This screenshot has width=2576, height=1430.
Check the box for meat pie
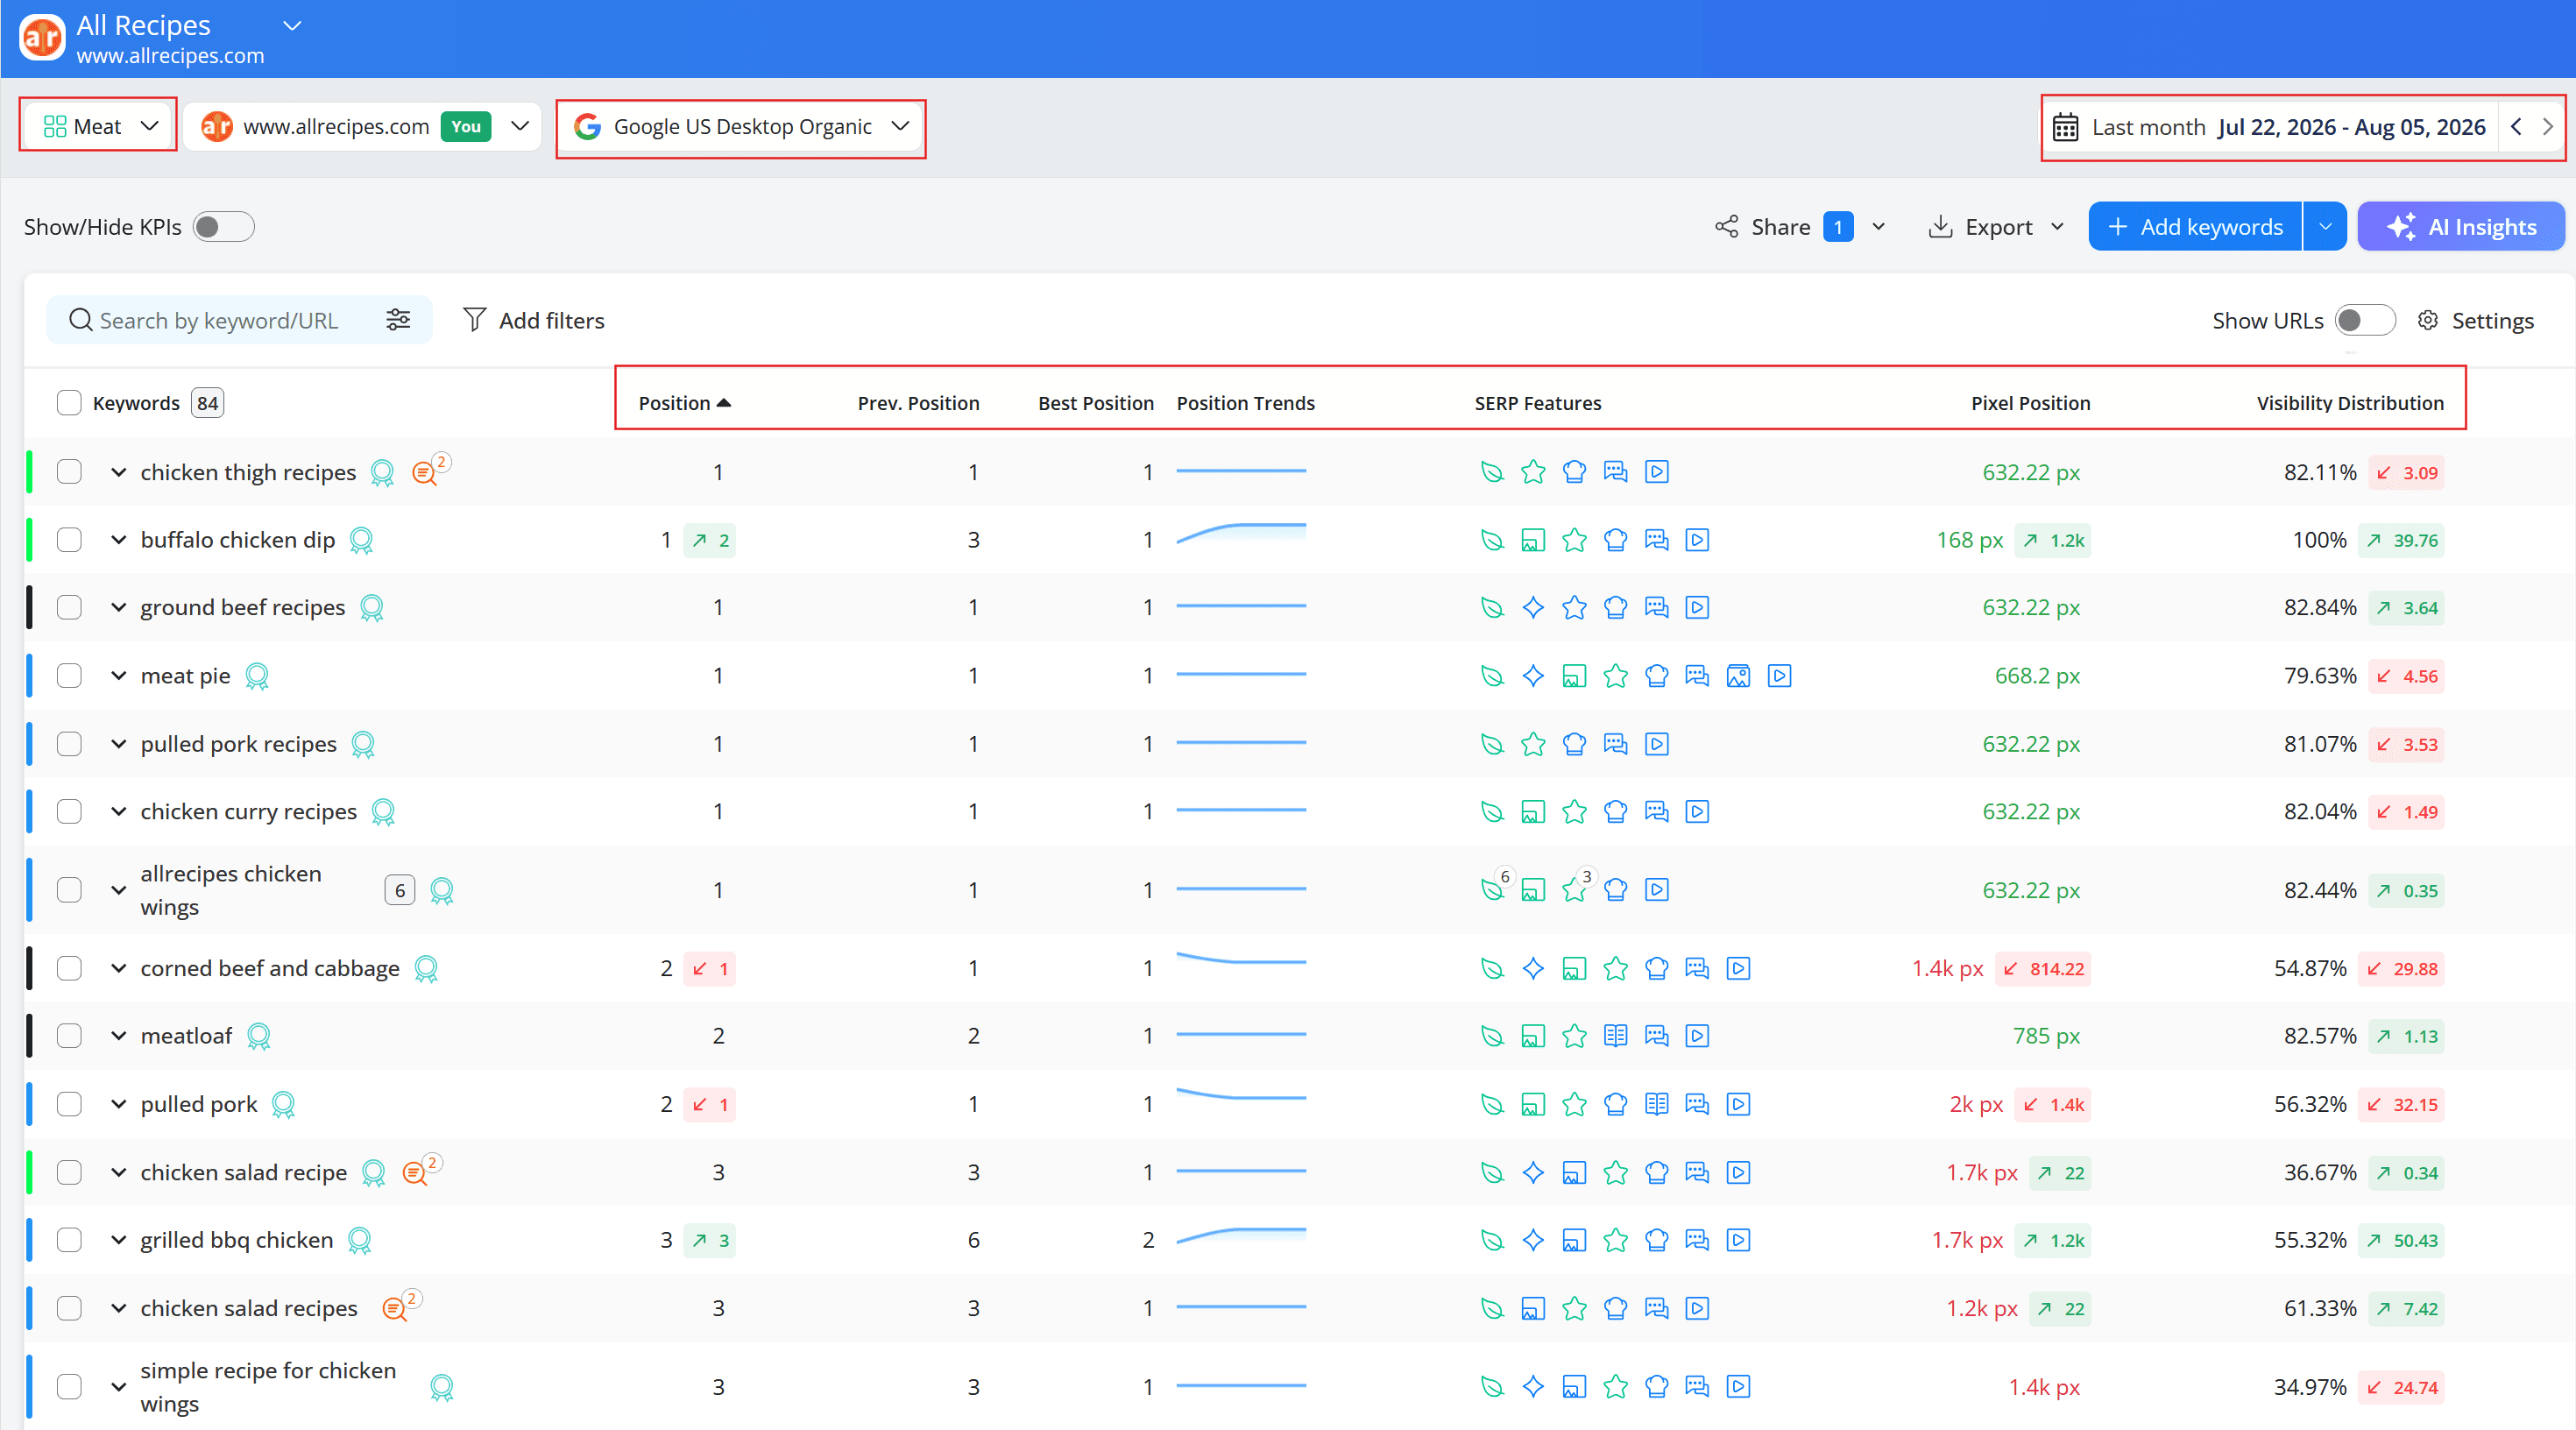pos(69,676)
